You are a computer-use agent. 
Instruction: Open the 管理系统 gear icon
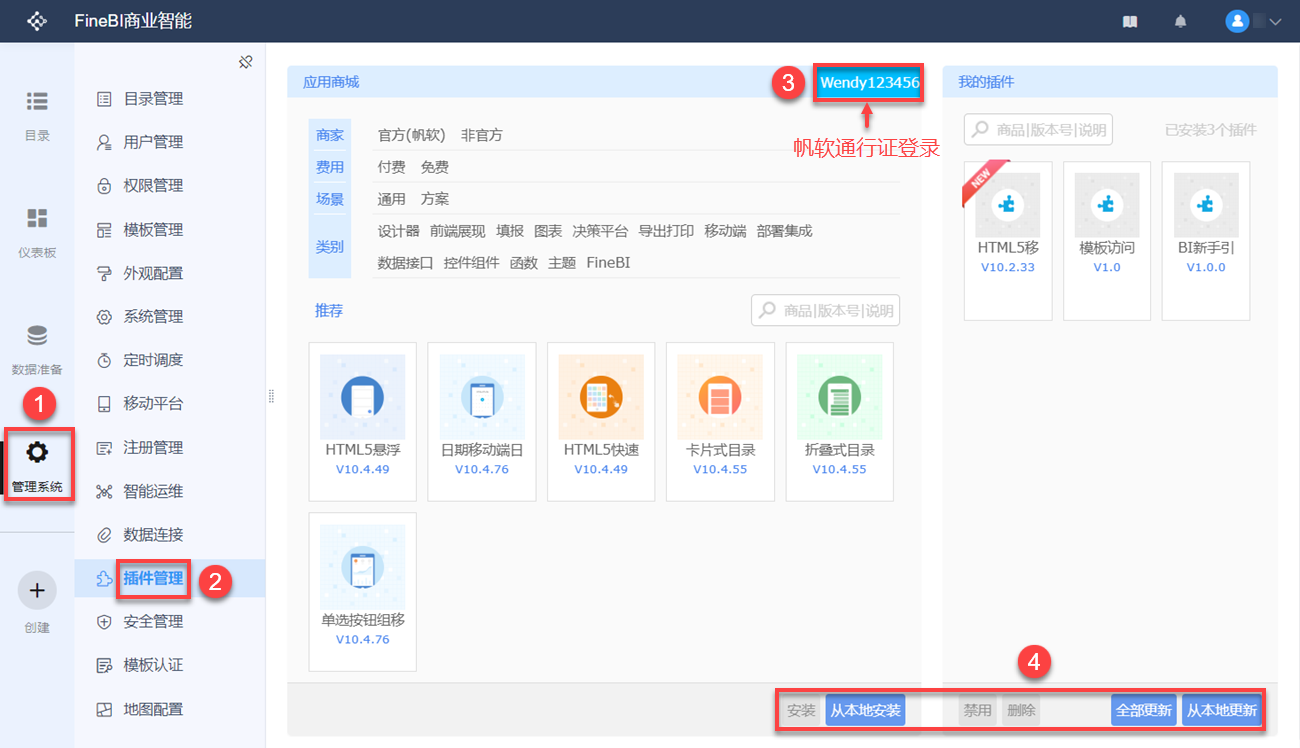pos(37,452)
